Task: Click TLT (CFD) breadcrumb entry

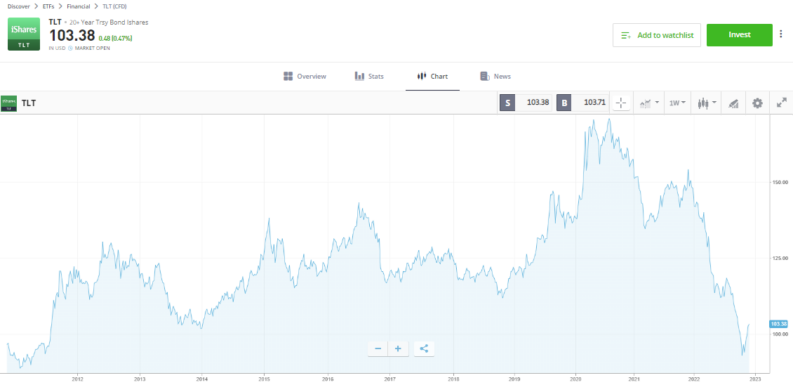Action: pos(115,7)
